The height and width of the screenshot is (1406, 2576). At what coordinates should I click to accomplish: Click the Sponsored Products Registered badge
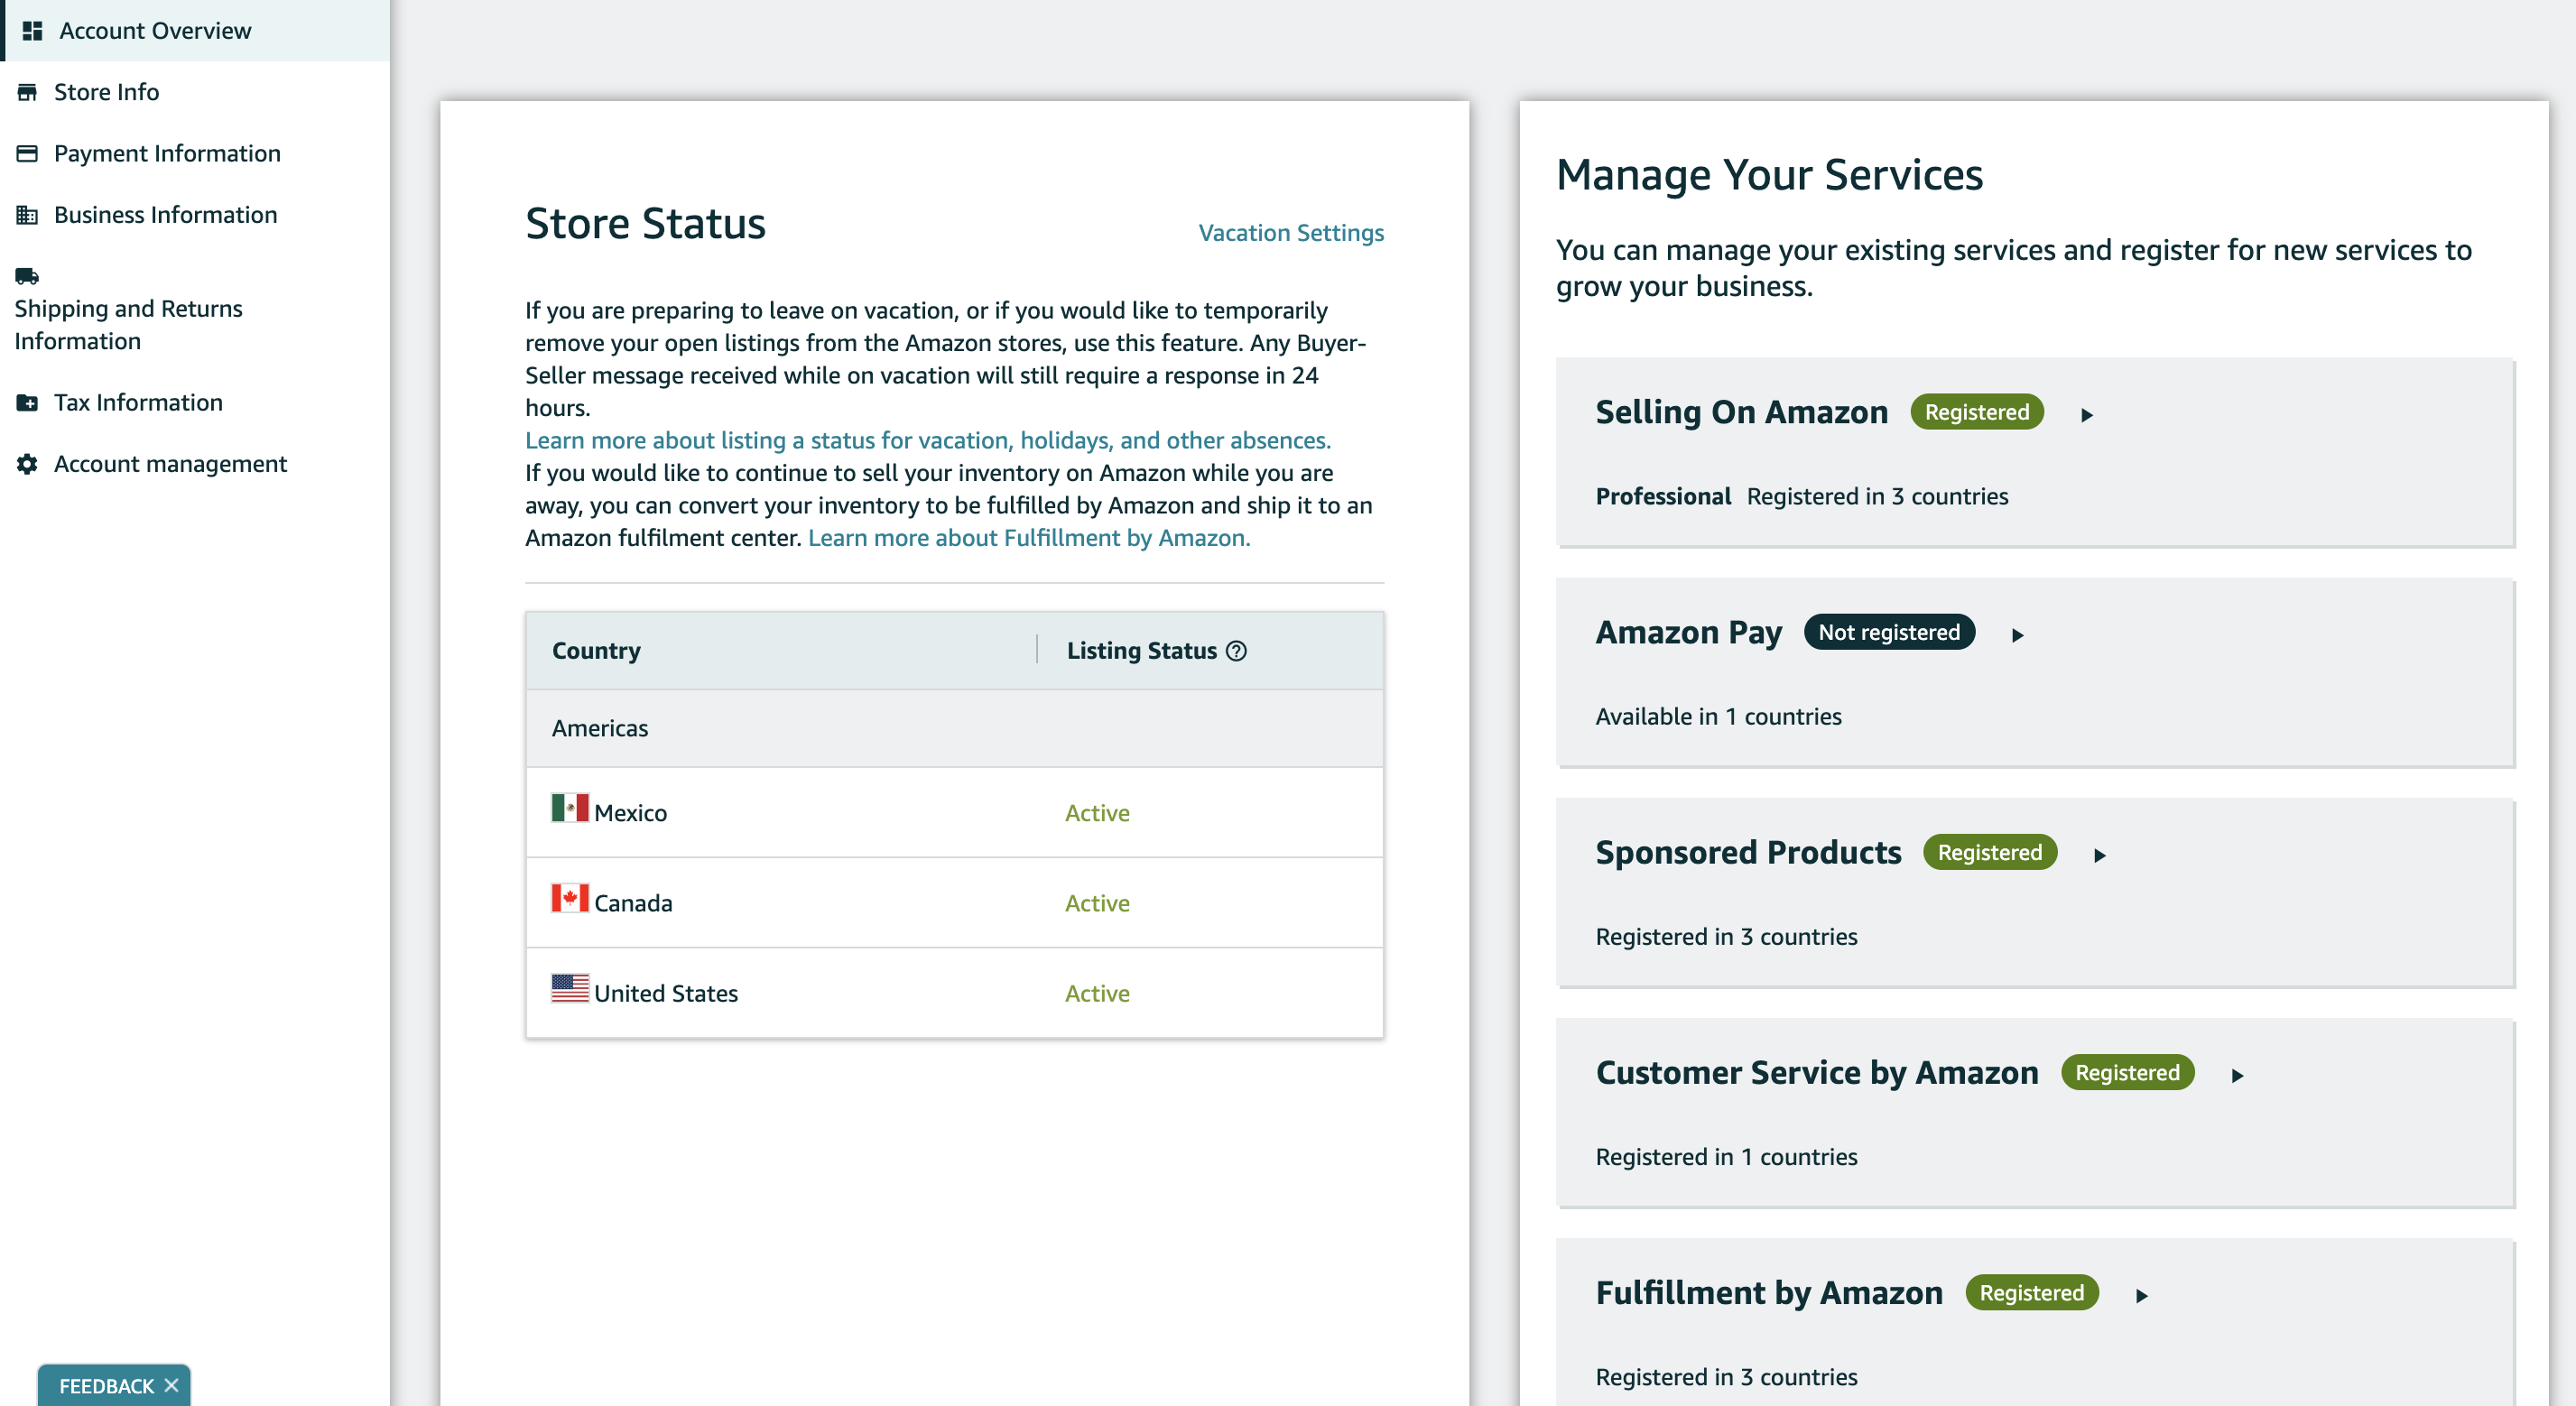[x=1989, y=852]
